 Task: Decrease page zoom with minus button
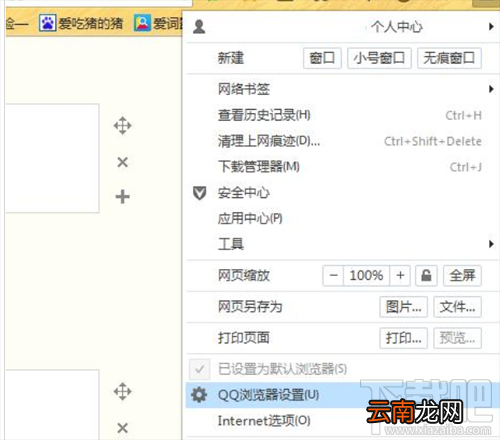coord(333,275)
